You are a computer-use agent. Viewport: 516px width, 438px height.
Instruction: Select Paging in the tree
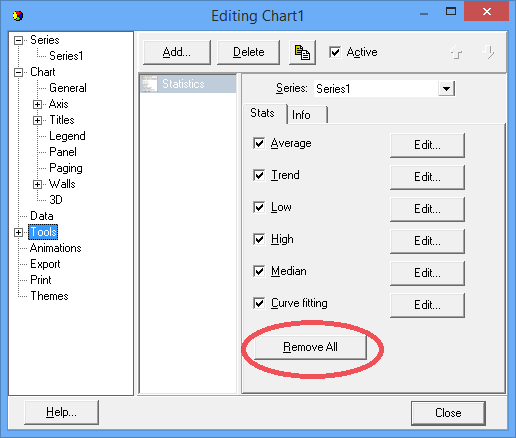point(66,168)
